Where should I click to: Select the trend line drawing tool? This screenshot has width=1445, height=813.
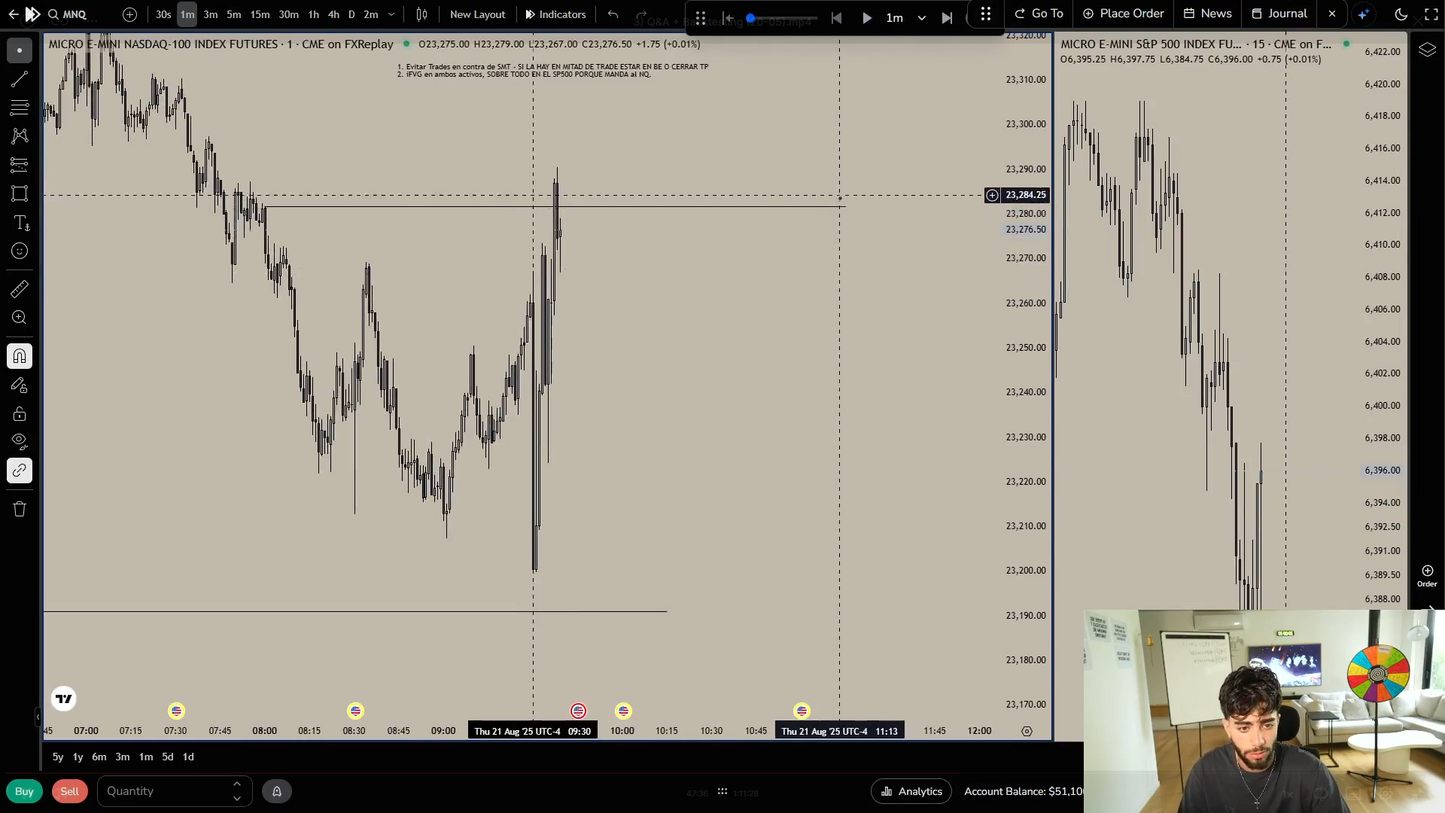pyautogui.click(x=19, y=79)
